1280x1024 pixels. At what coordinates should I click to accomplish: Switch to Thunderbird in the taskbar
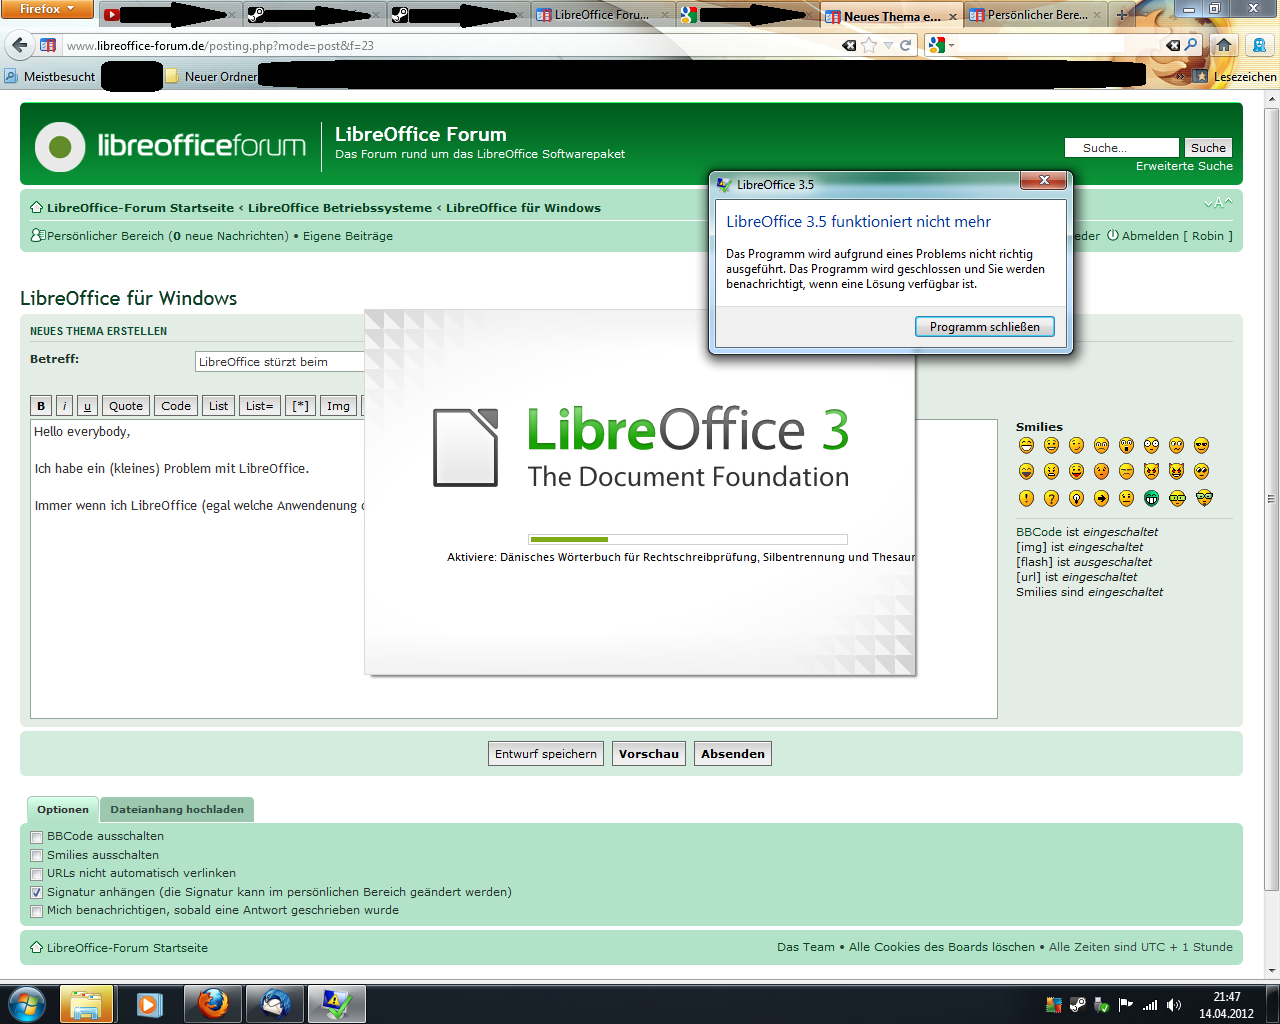pyautogui.click(x=275, y=1004)
